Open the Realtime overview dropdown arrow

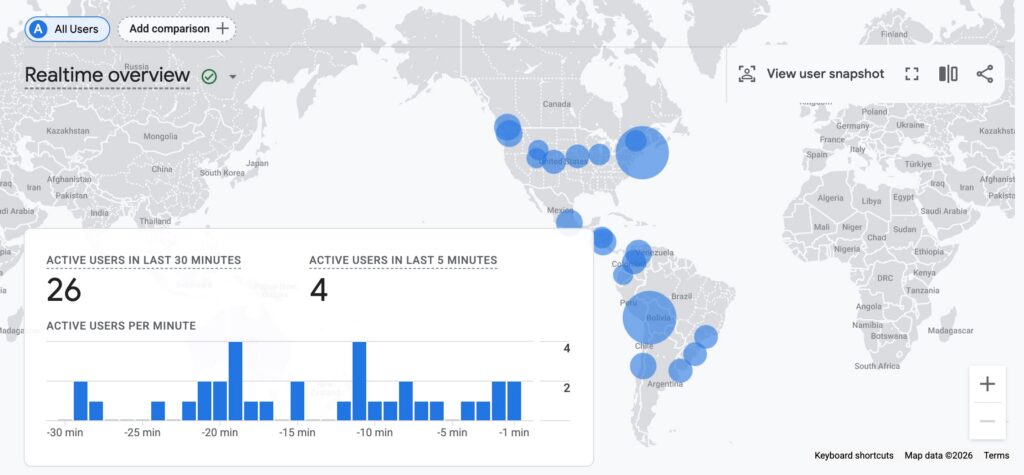tap(232, 77)
